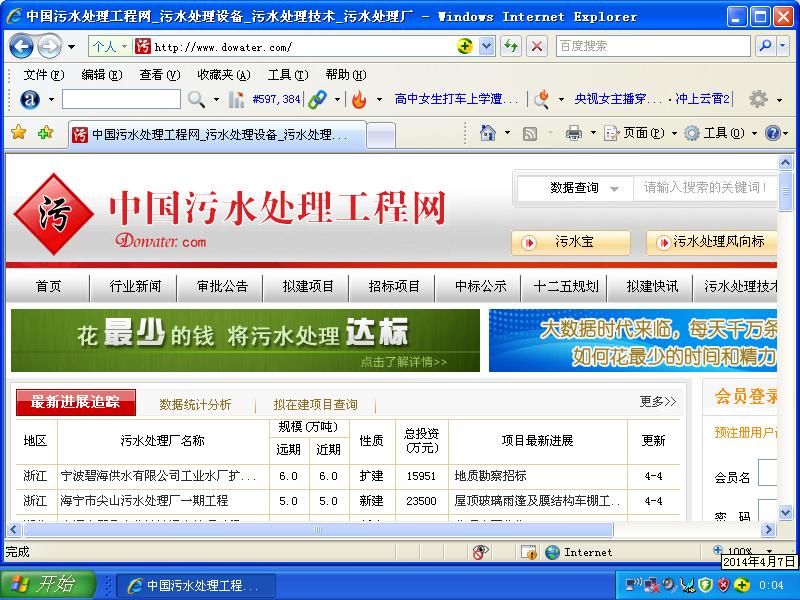Click the horizontal scrollbar right arrow
Screen dimensions: 800x600
click(768, 530)
